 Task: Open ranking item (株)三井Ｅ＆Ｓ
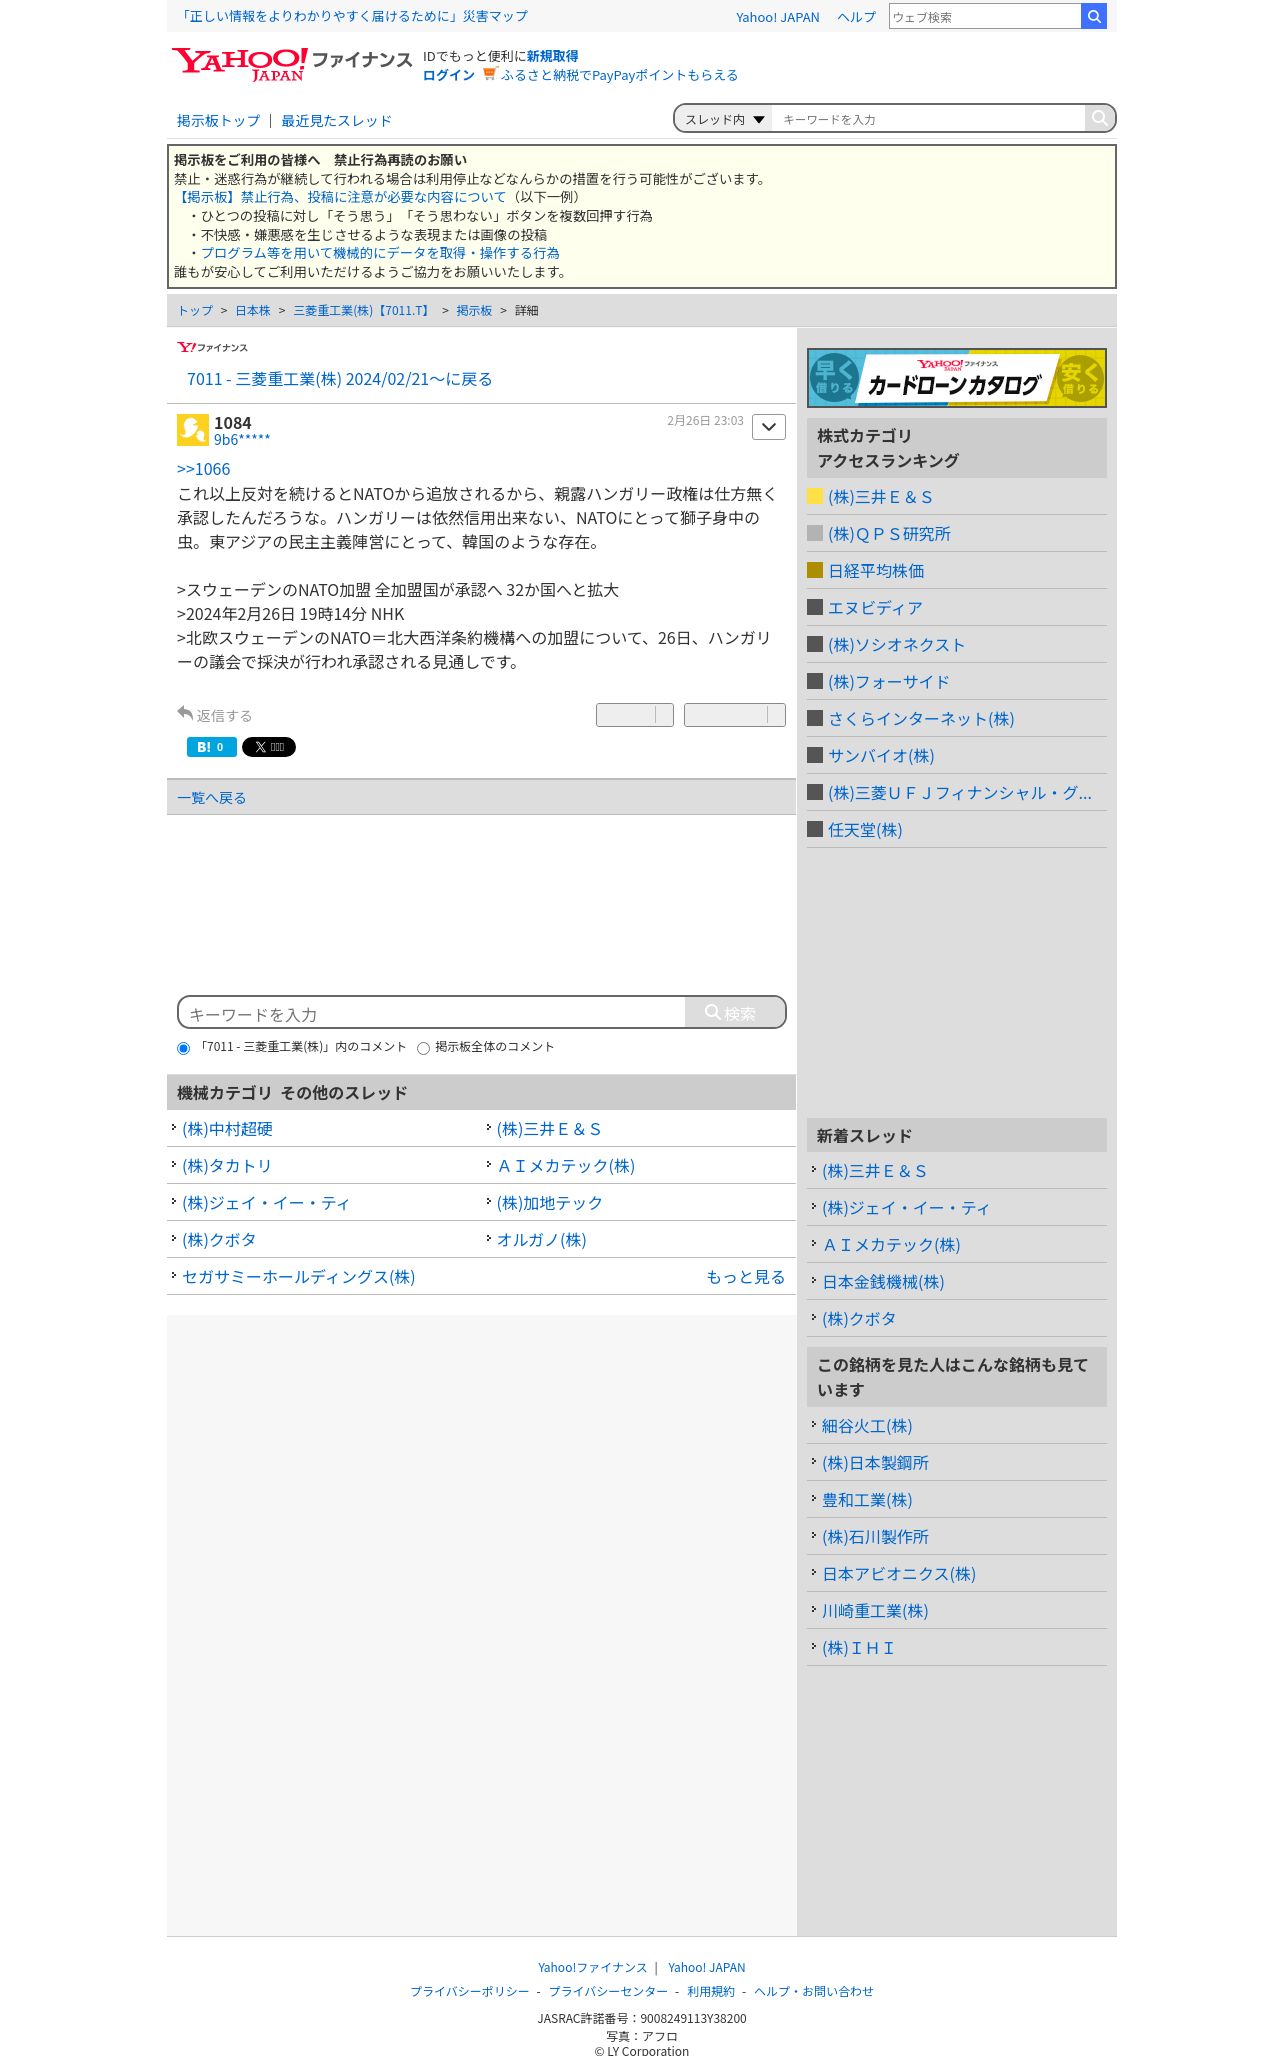[x=880, y=497]
